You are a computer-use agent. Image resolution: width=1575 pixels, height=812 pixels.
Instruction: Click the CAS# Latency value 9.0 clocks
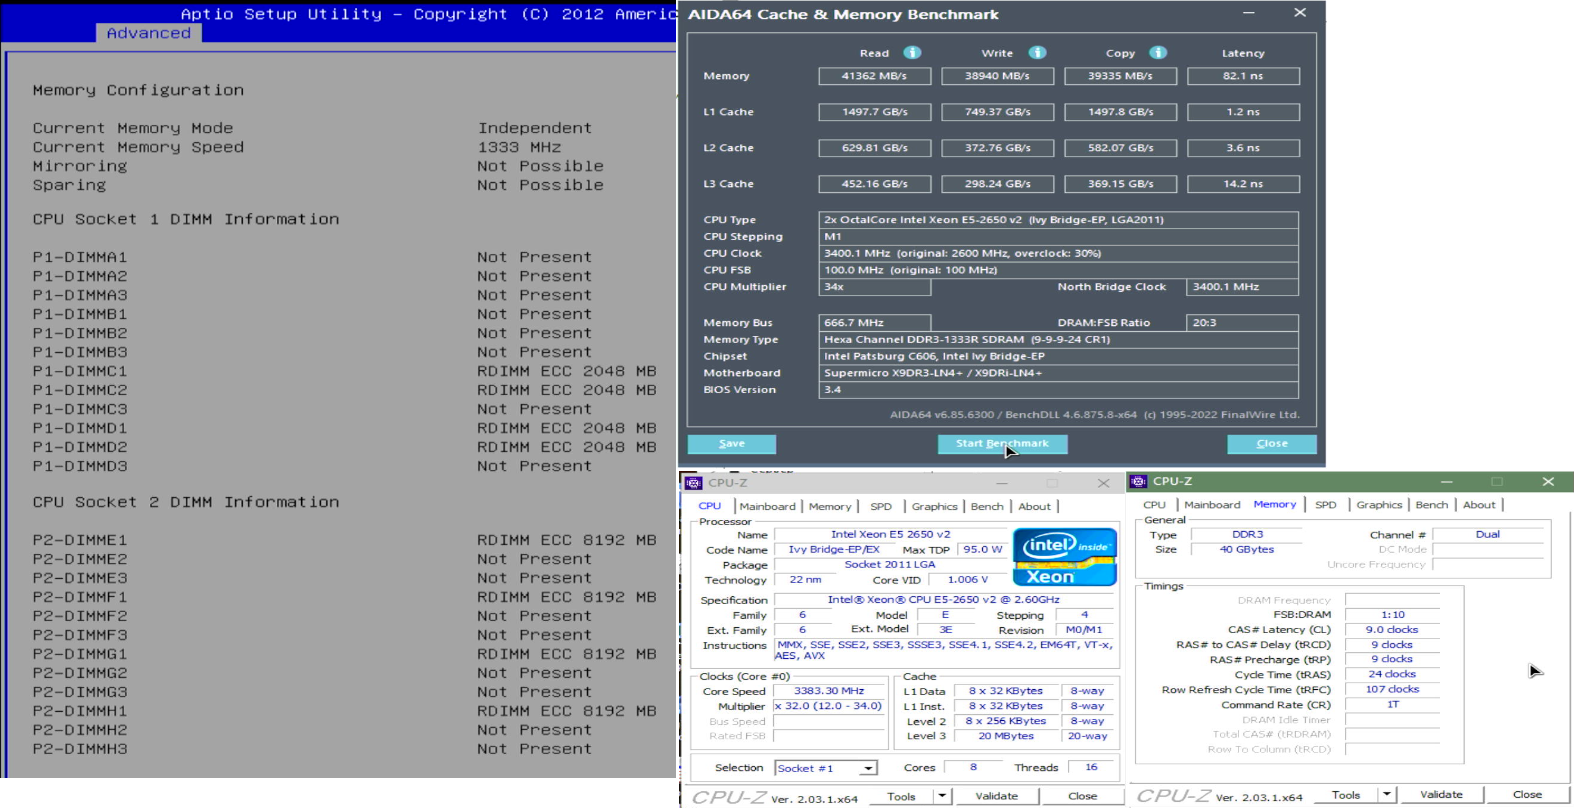1392,630
